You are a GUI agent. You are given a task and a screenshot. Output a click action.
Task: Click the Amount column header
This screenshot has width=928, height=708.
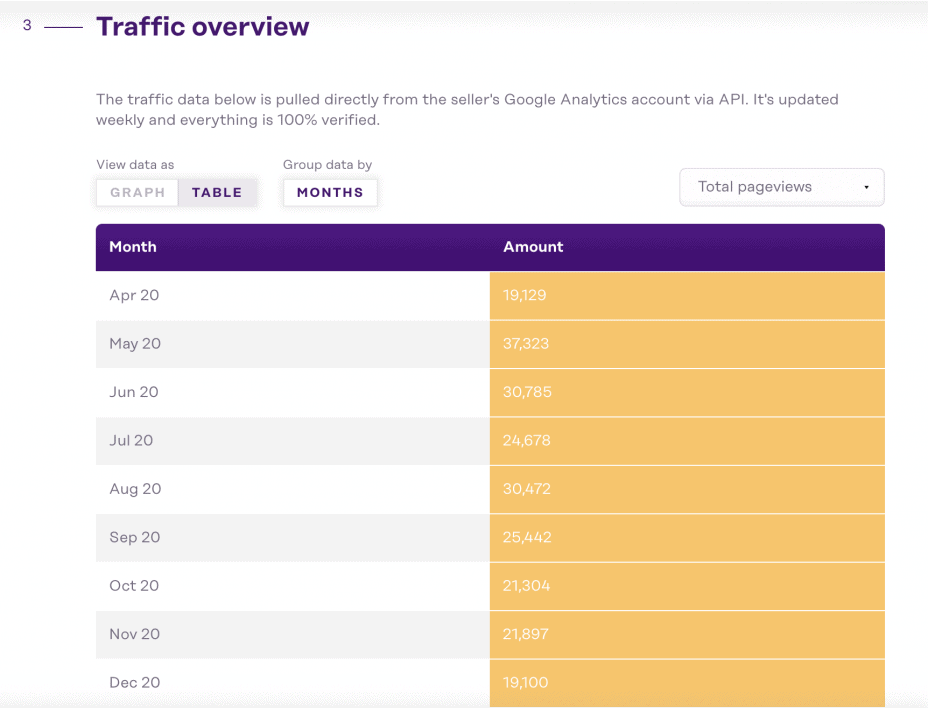pyautogui.click(x=533, y=247)
